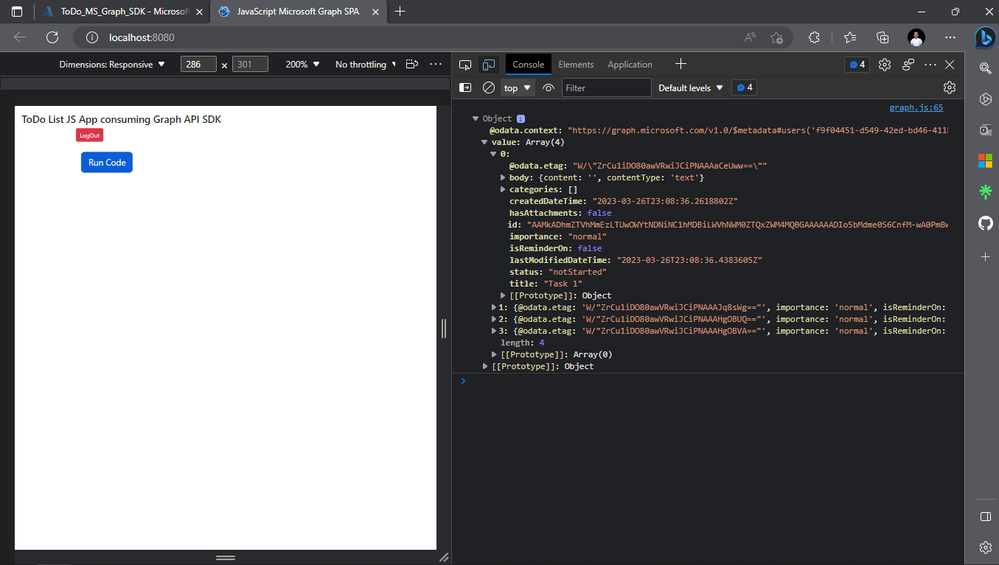Screen dimensions: 999x565
Task: Click the 4 issues badge in tab bar
Action: (x=857, y=64)
